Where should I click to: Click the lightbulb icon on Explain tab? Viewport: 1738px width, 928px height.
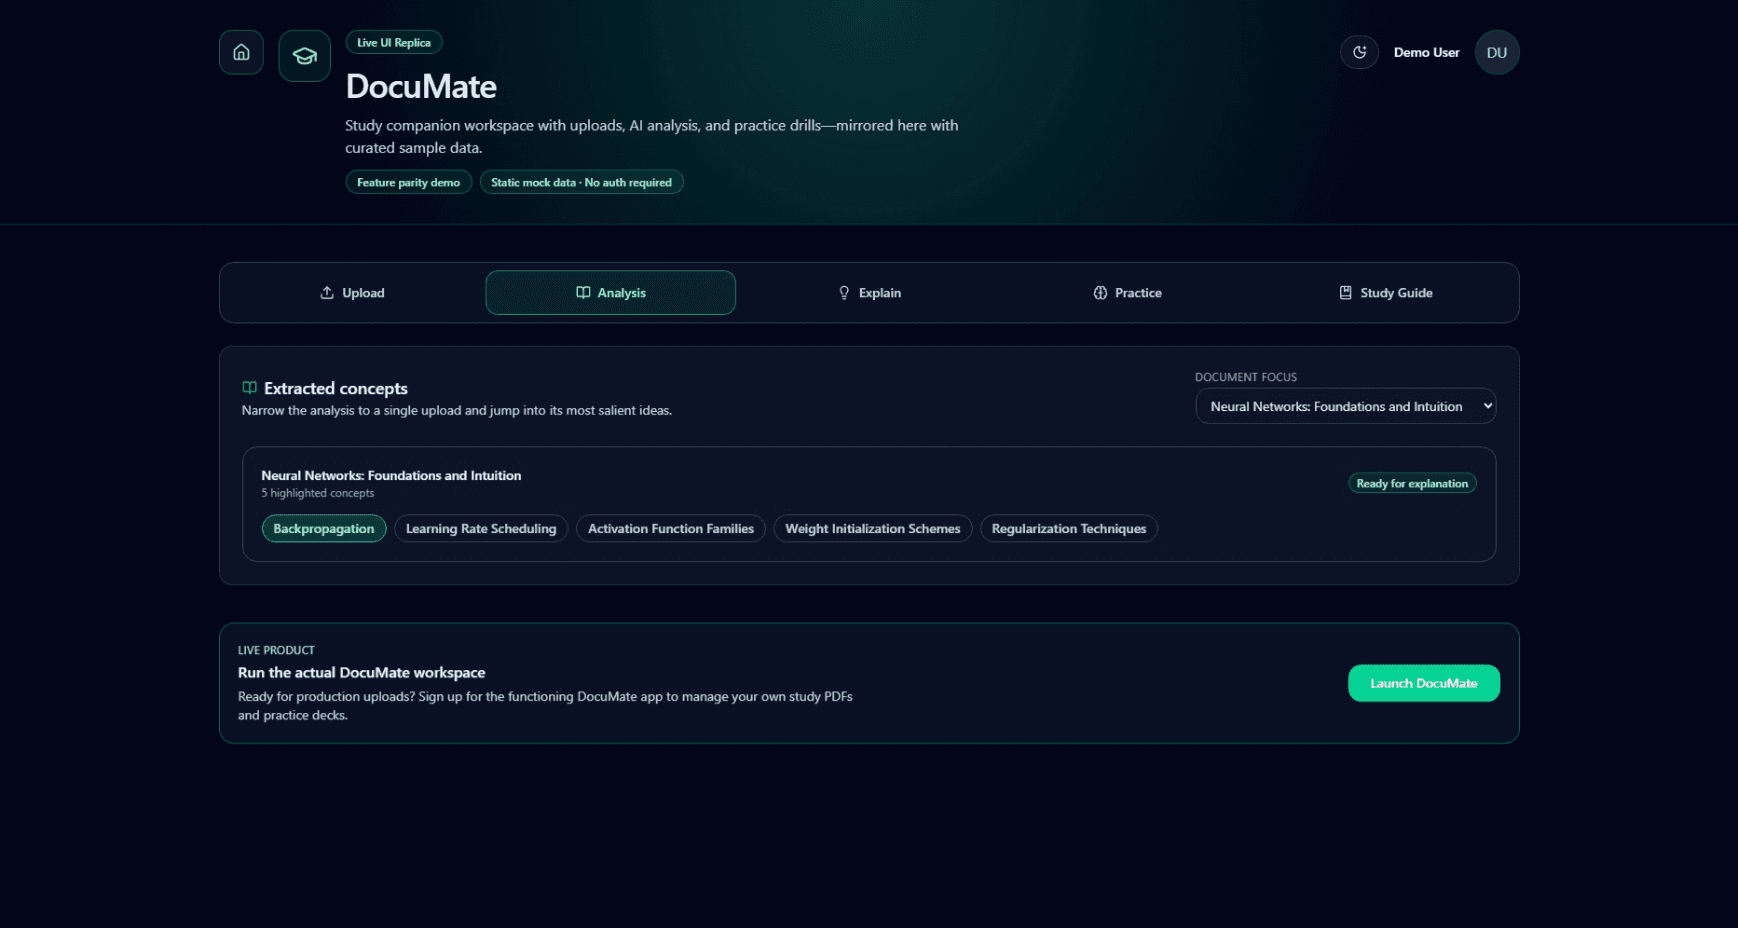tap(843, 292)
